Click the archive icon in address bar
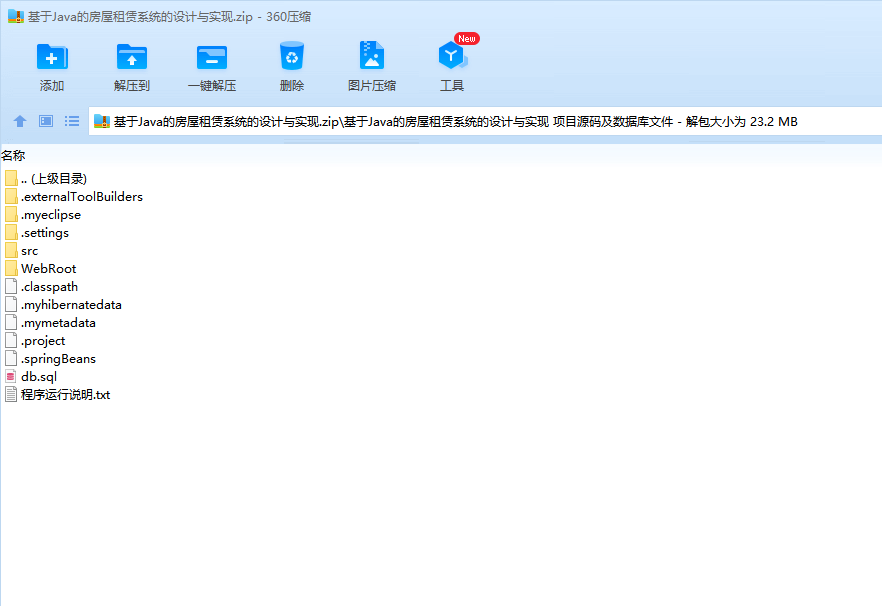This screenshot has width=882, height=606. tap(101, 121)
